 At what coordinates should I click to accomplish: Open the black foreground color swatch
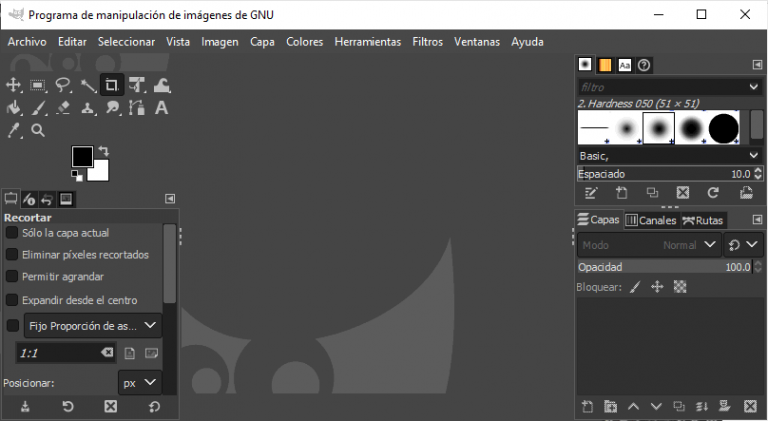point(82,156)
